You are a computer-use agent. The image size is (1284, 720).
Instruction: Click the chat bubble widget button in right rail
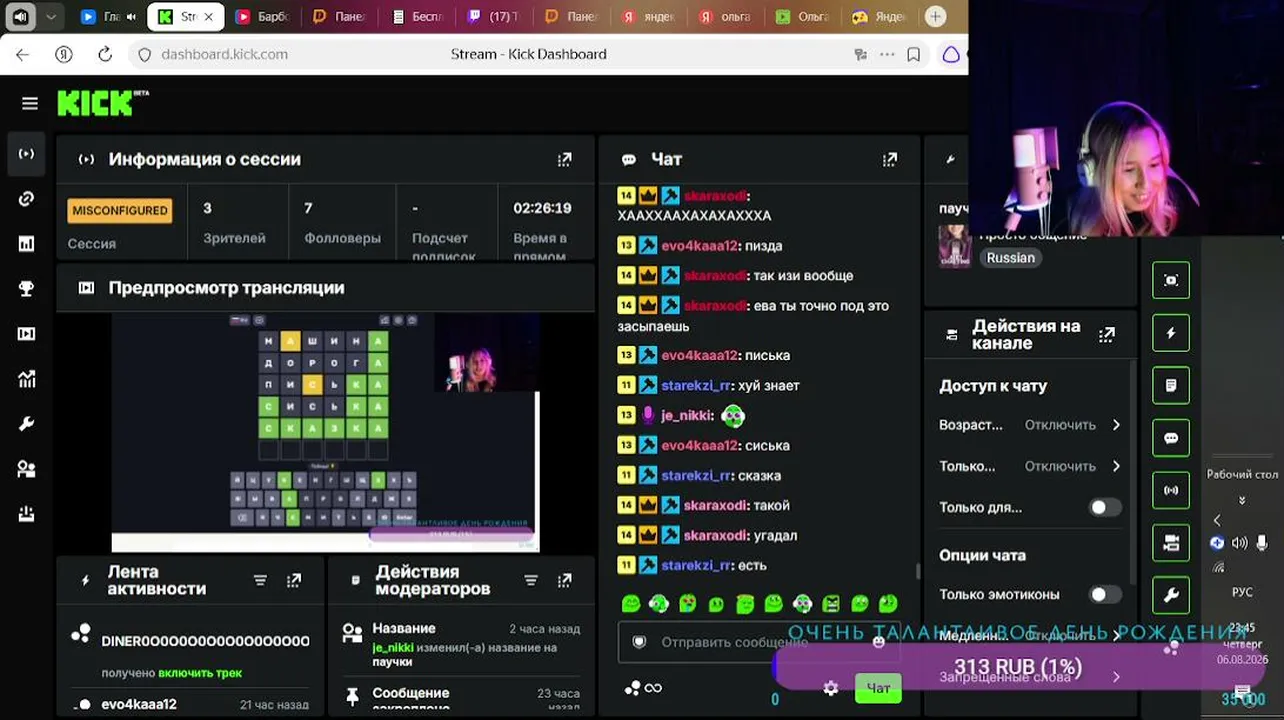point(1171,438)
